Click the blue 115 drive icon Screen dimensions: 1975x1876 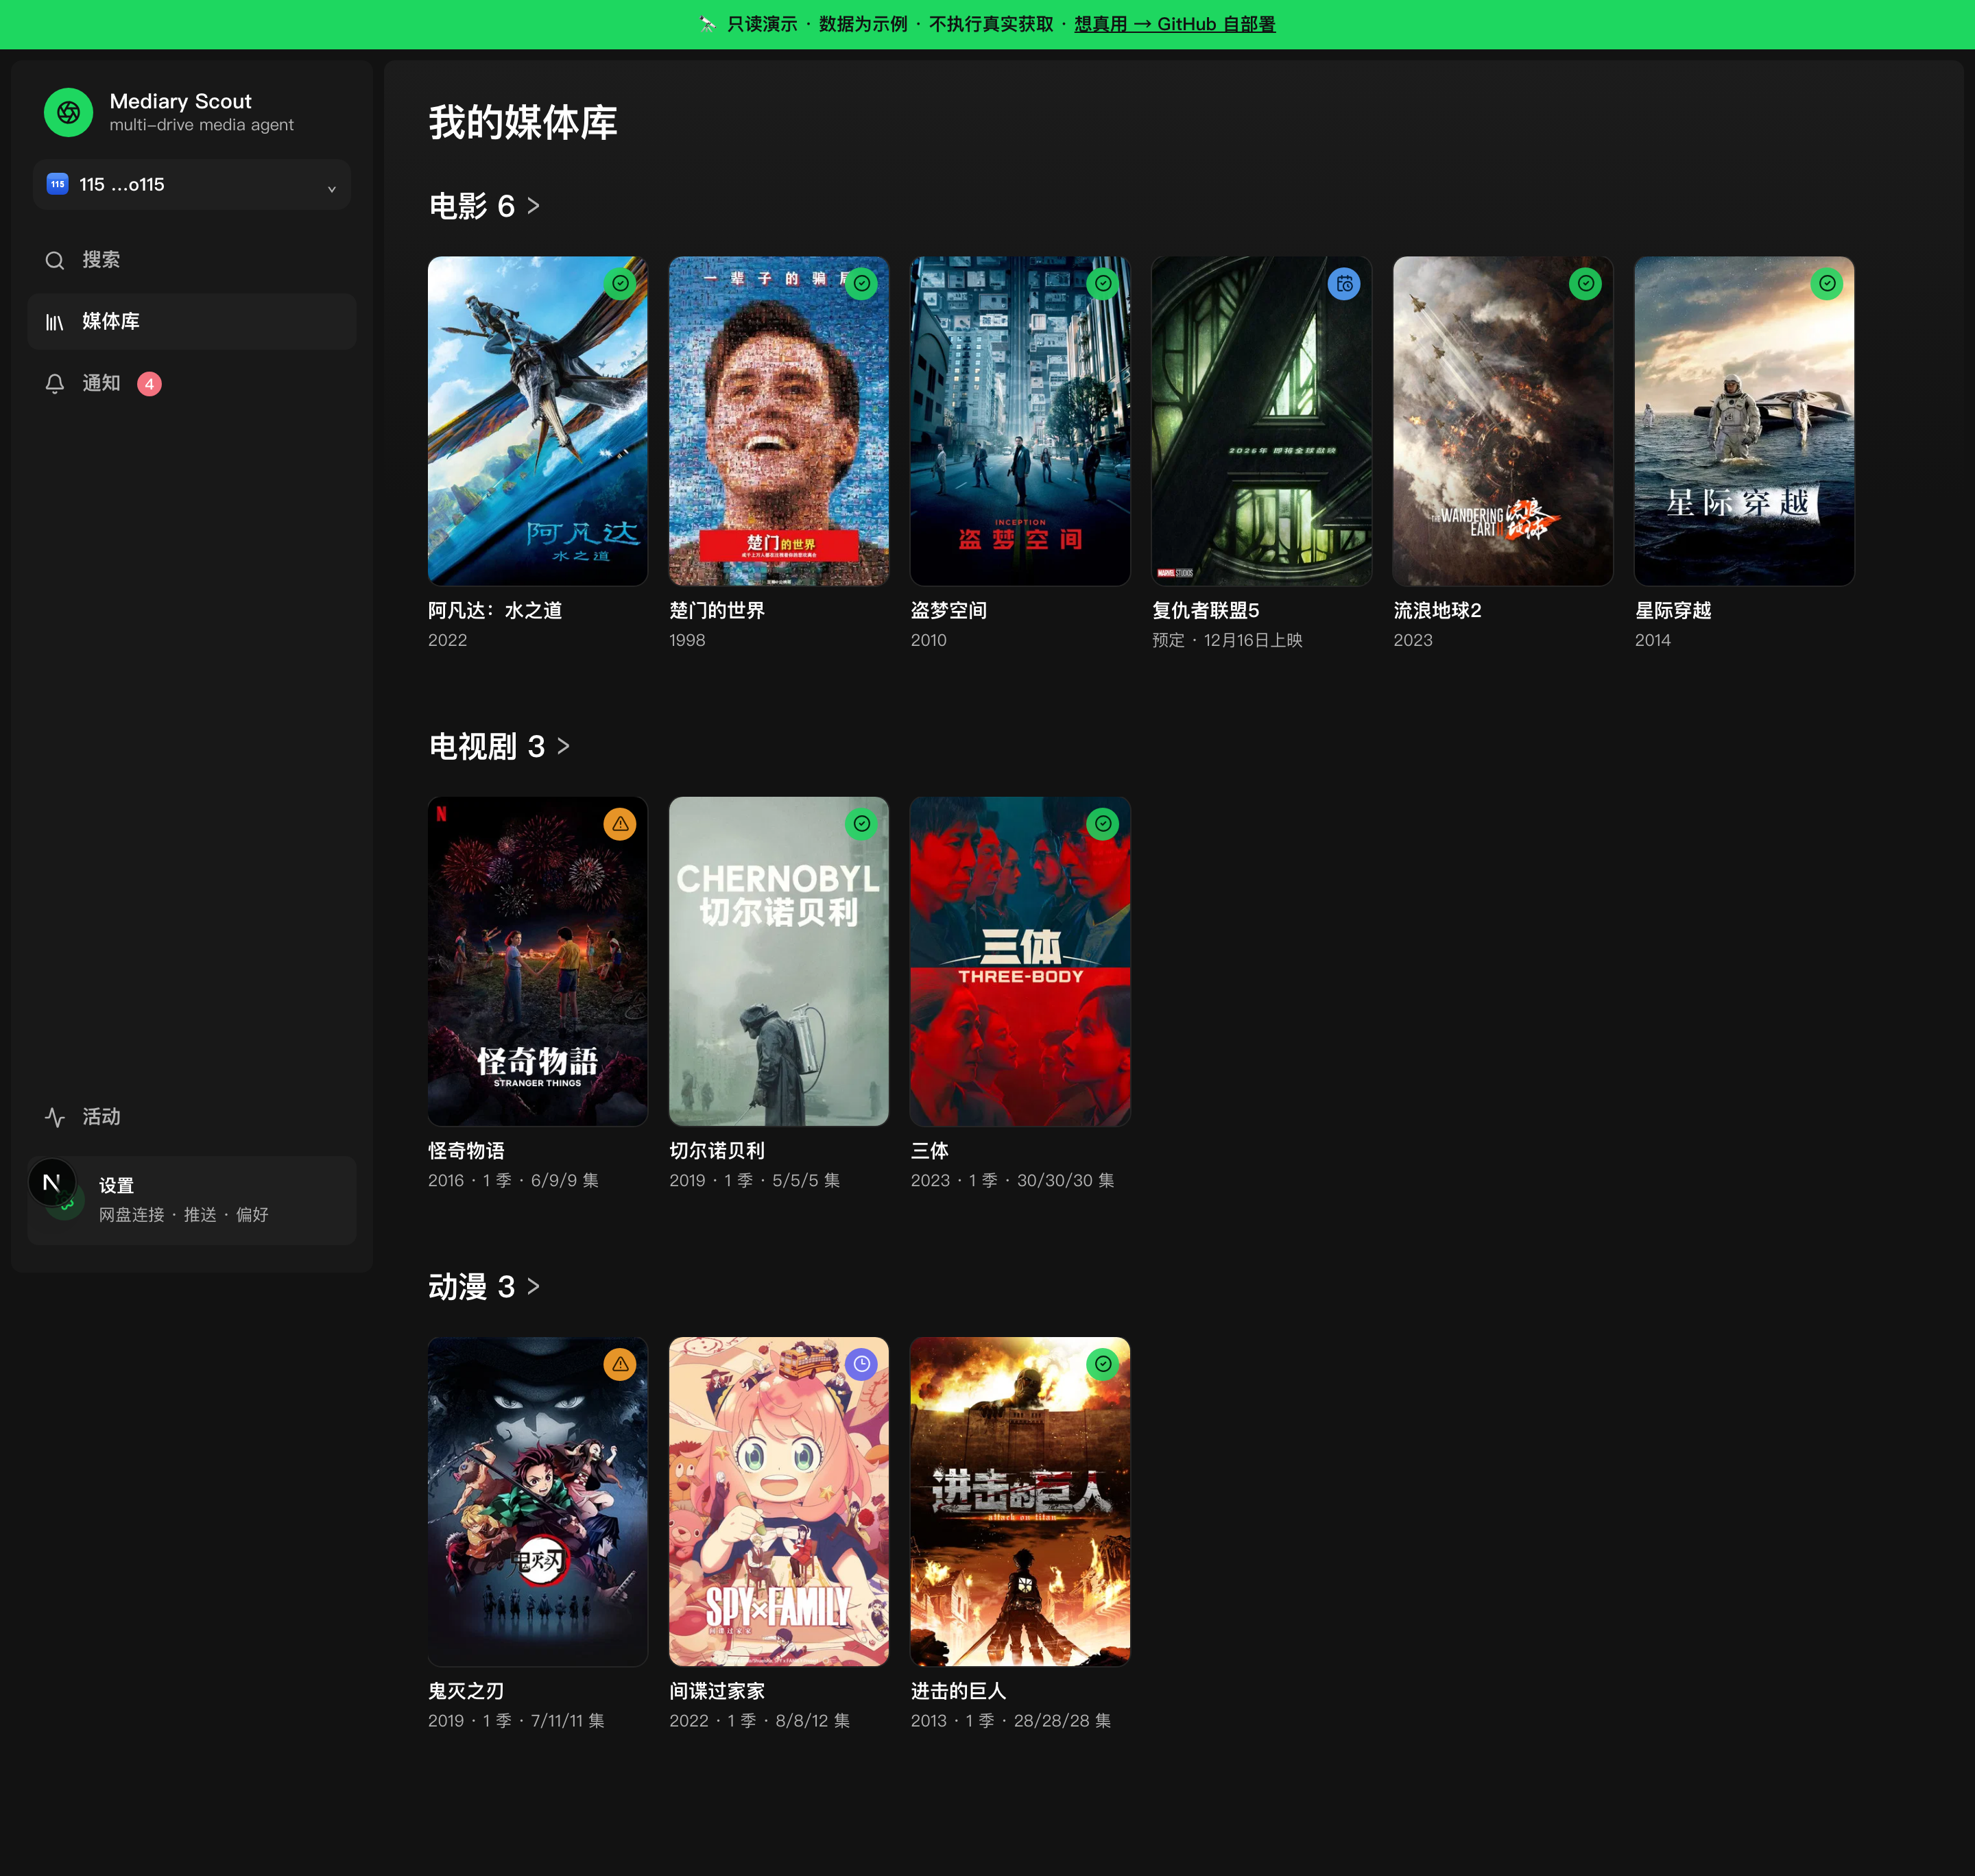(58, 184)
